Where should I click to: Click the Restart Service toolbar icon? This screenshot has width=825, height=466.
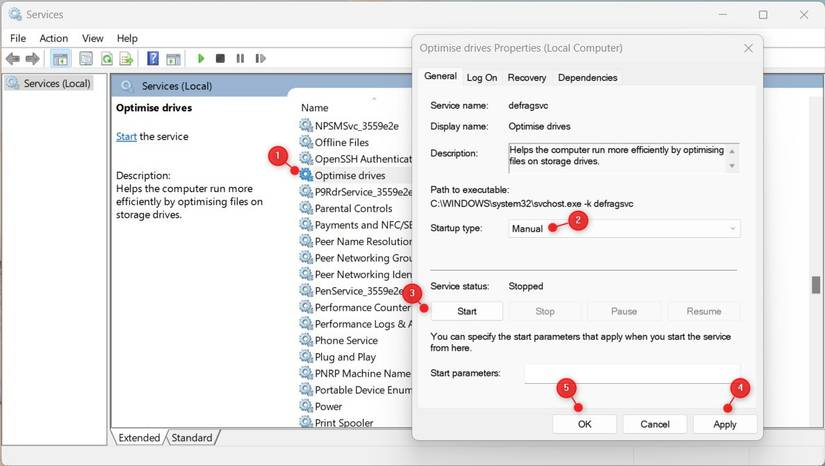pyautogui.click(x=260, y=58)
